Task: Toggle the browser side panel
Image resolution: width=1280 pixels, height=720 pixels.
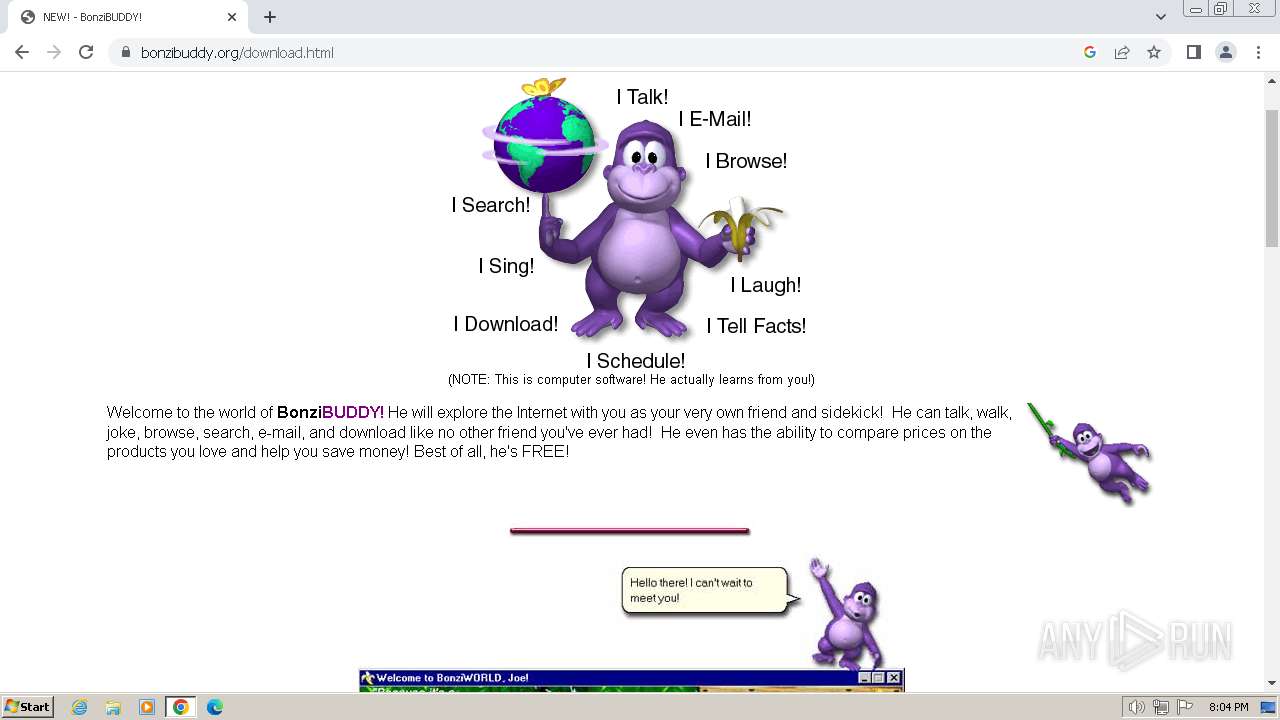Action: (1193, 52)
